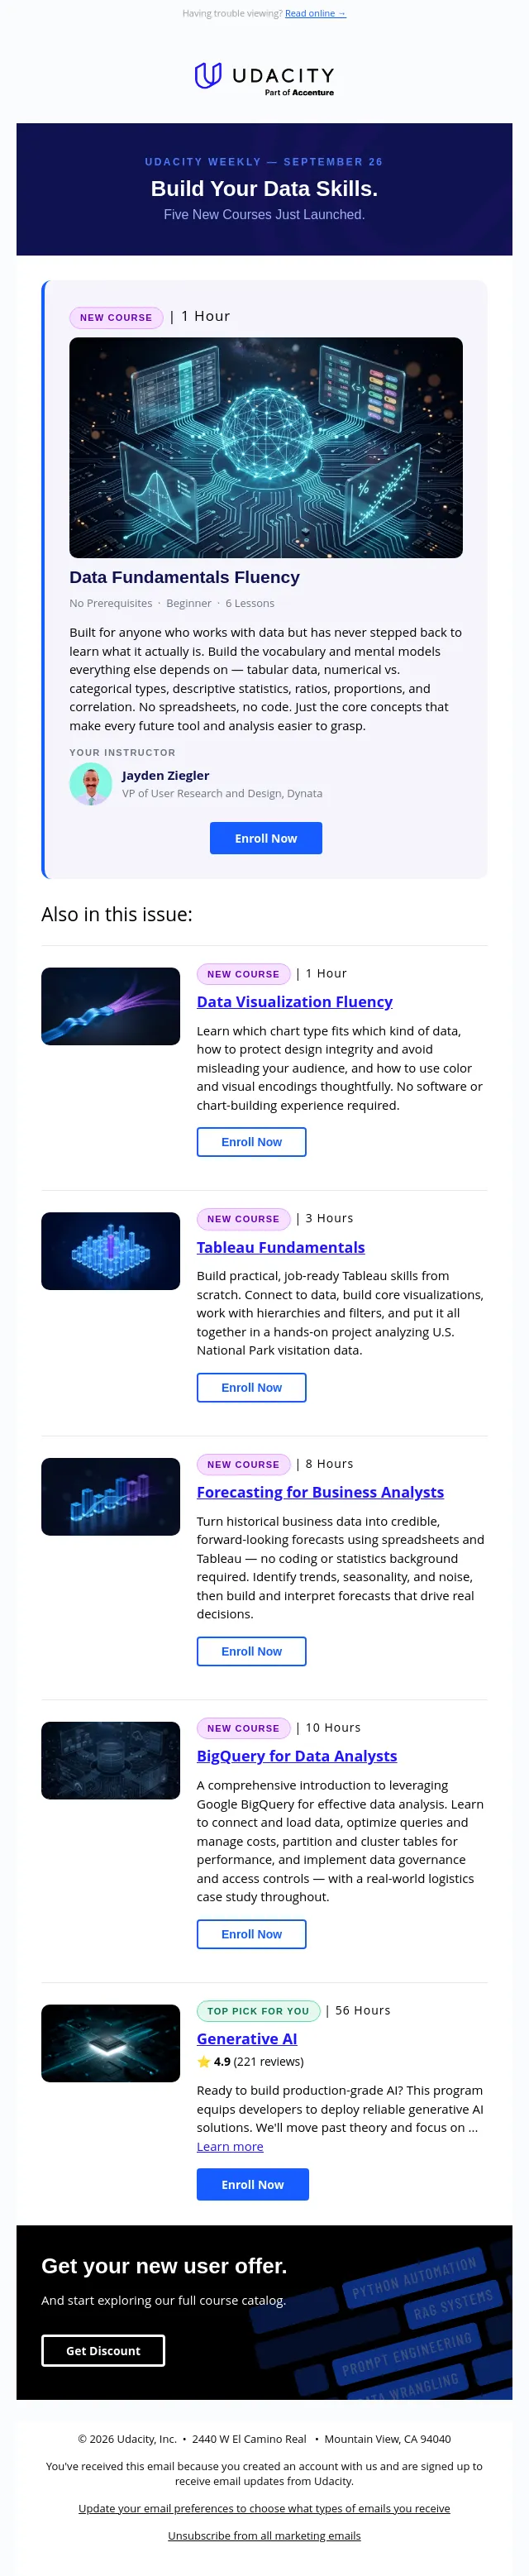
Task: Click the Get Discount button
Action: tap(103, 2350)
